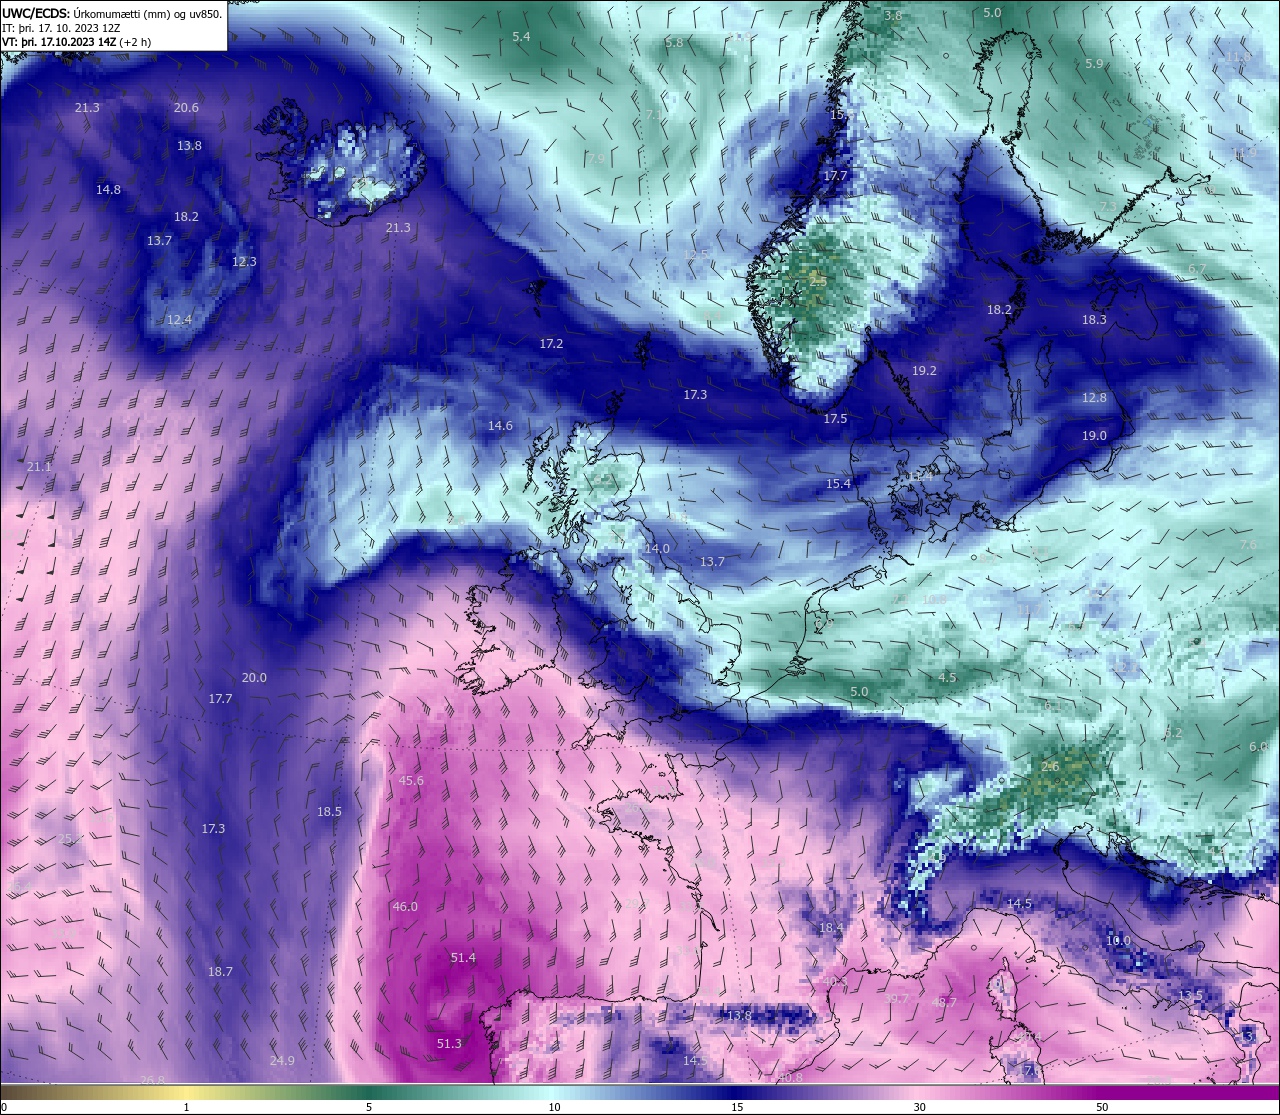Click the 14.6 value northwest of Scotland

pos(500,426)
